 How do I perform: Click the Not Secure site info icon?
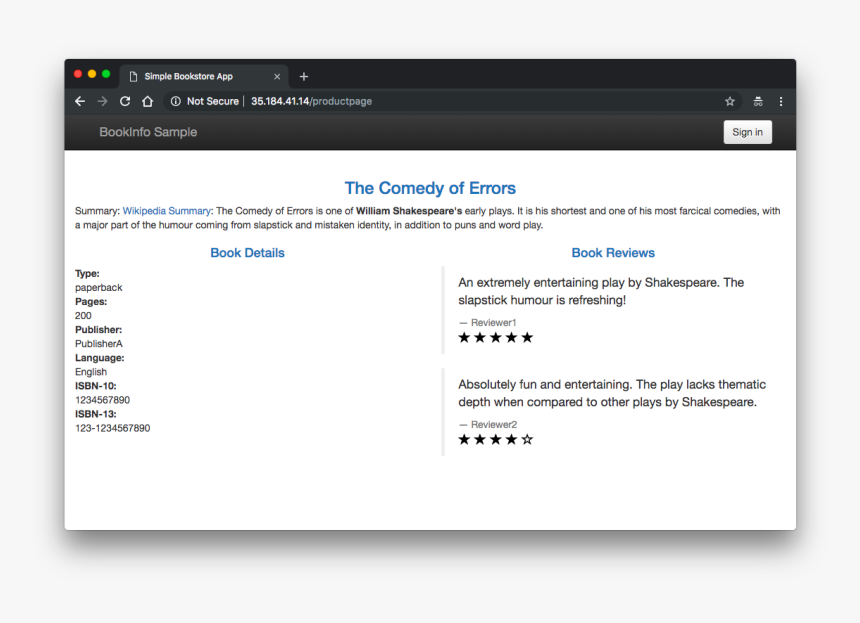pyautogui.click(x=175, y=101)
